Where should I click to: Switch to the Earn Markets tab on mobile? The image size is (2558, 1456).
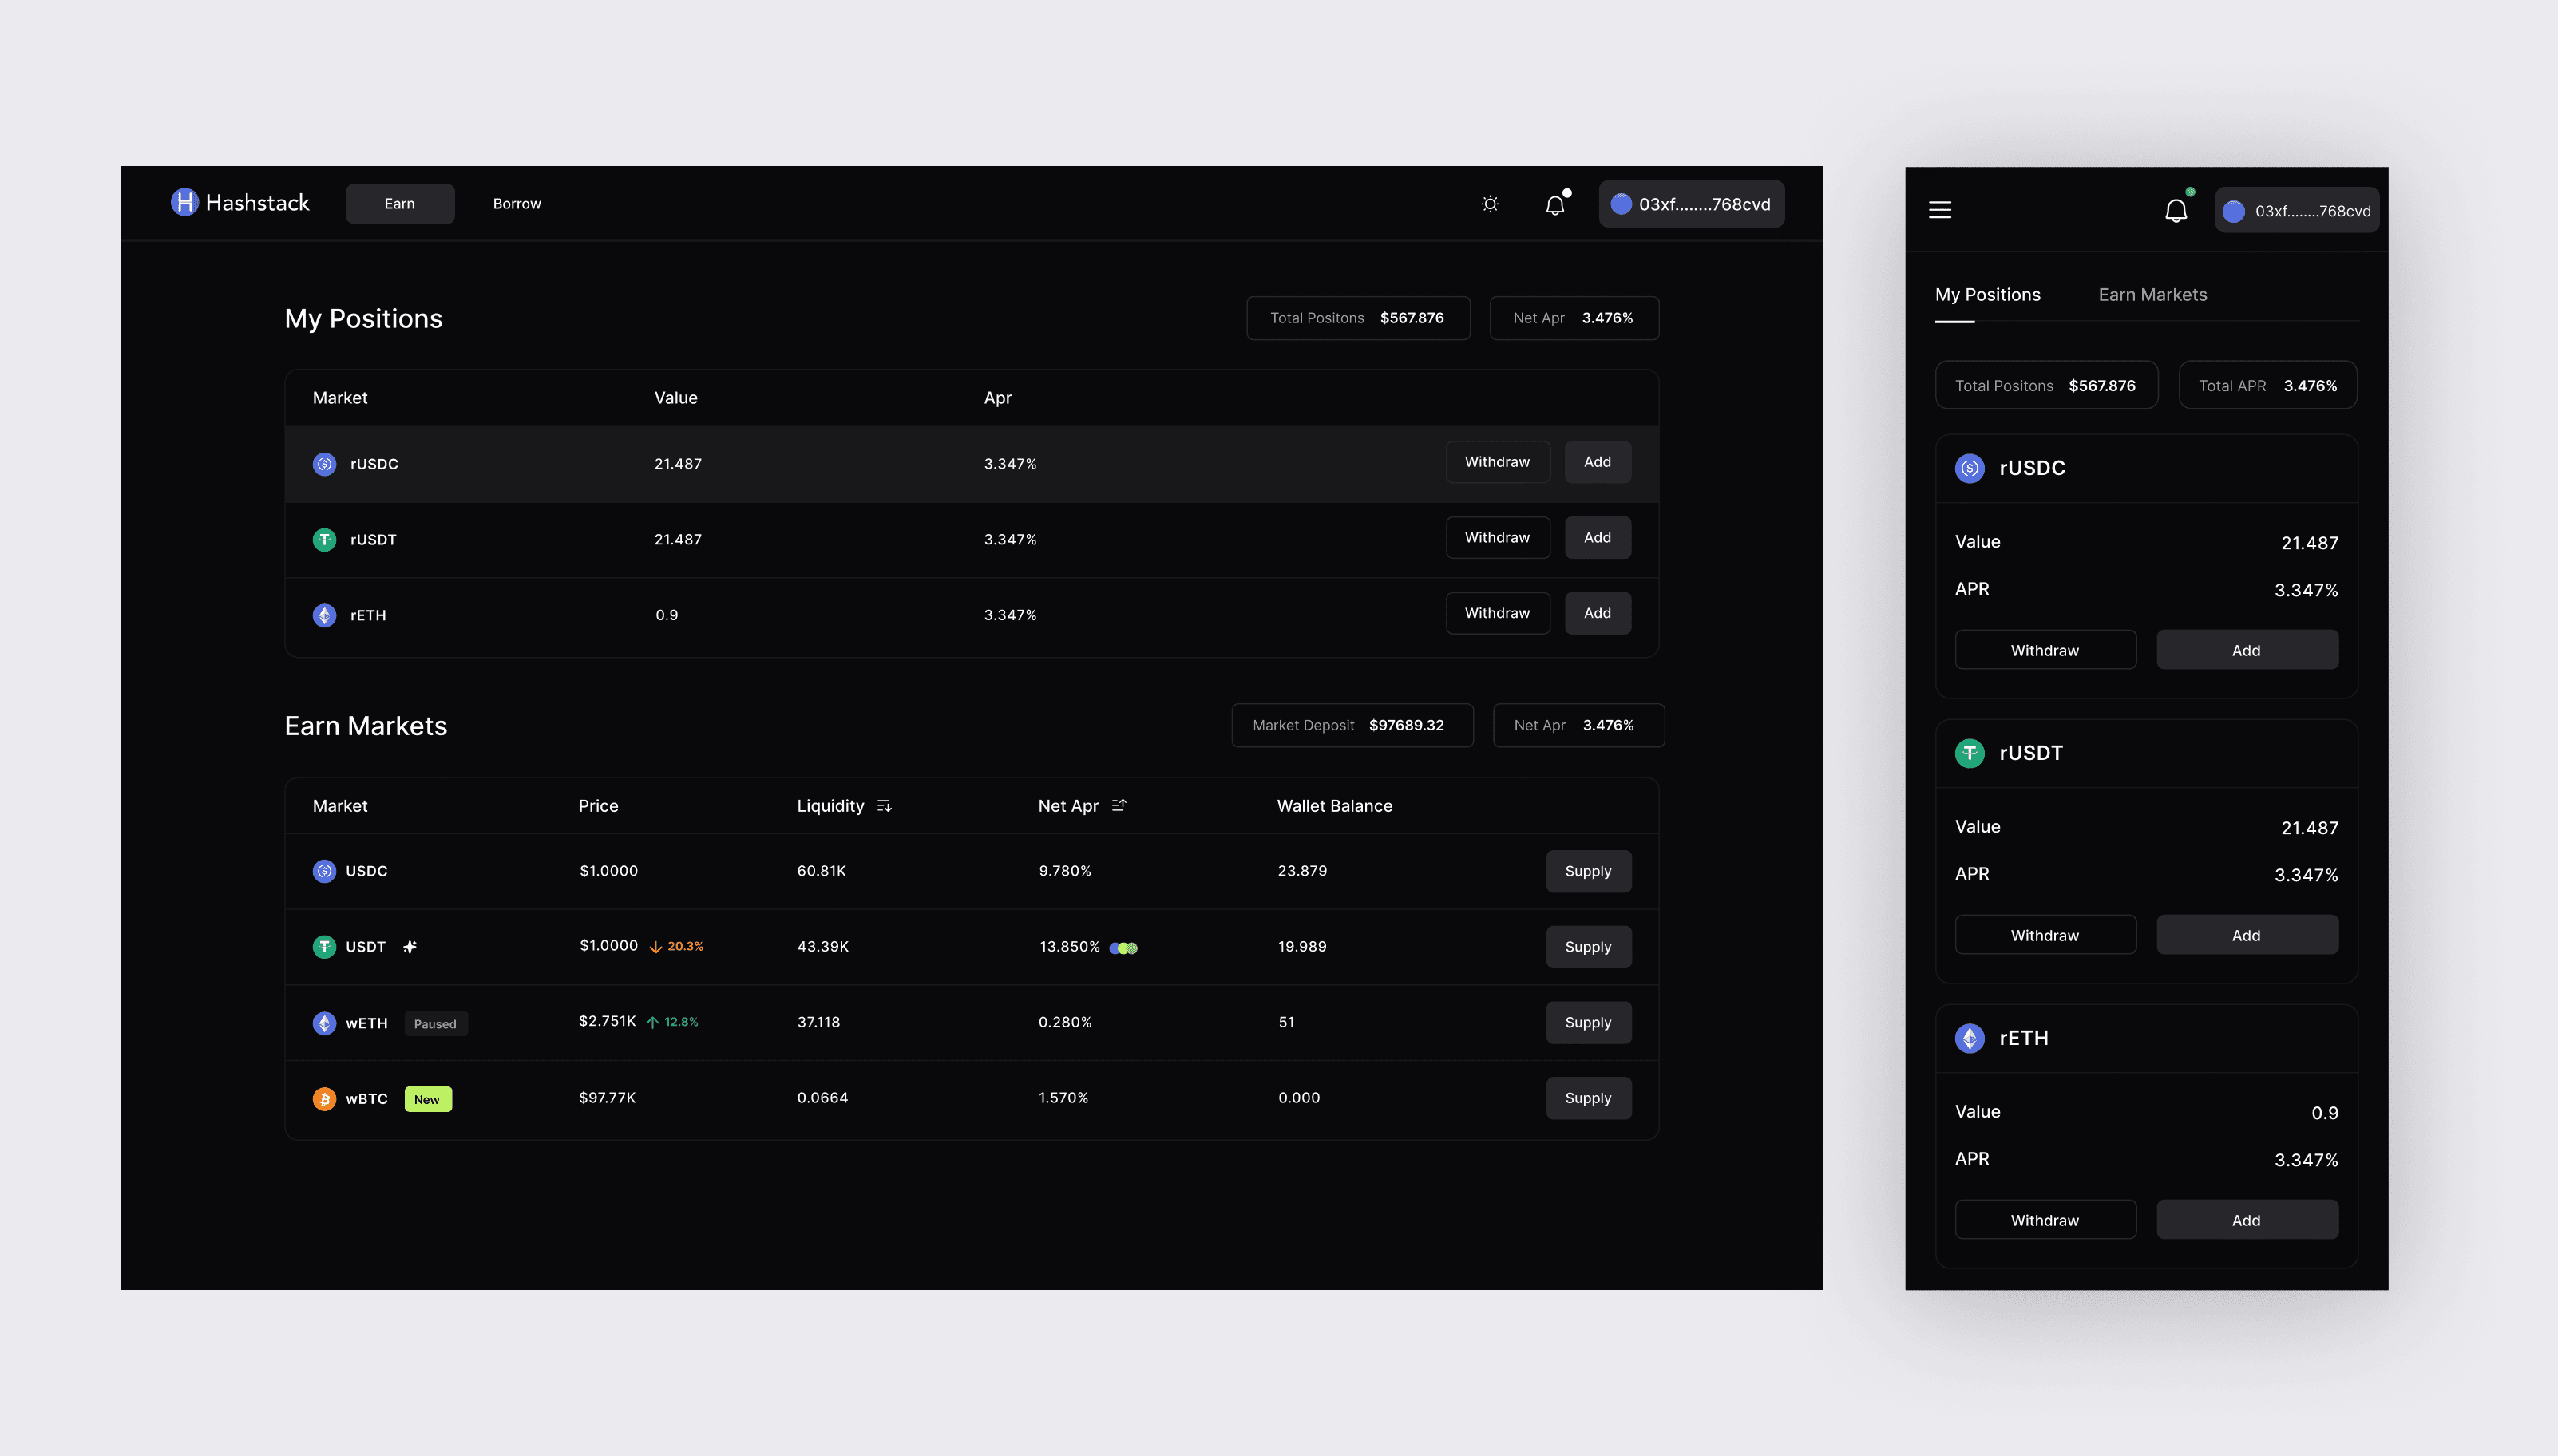2152,295
